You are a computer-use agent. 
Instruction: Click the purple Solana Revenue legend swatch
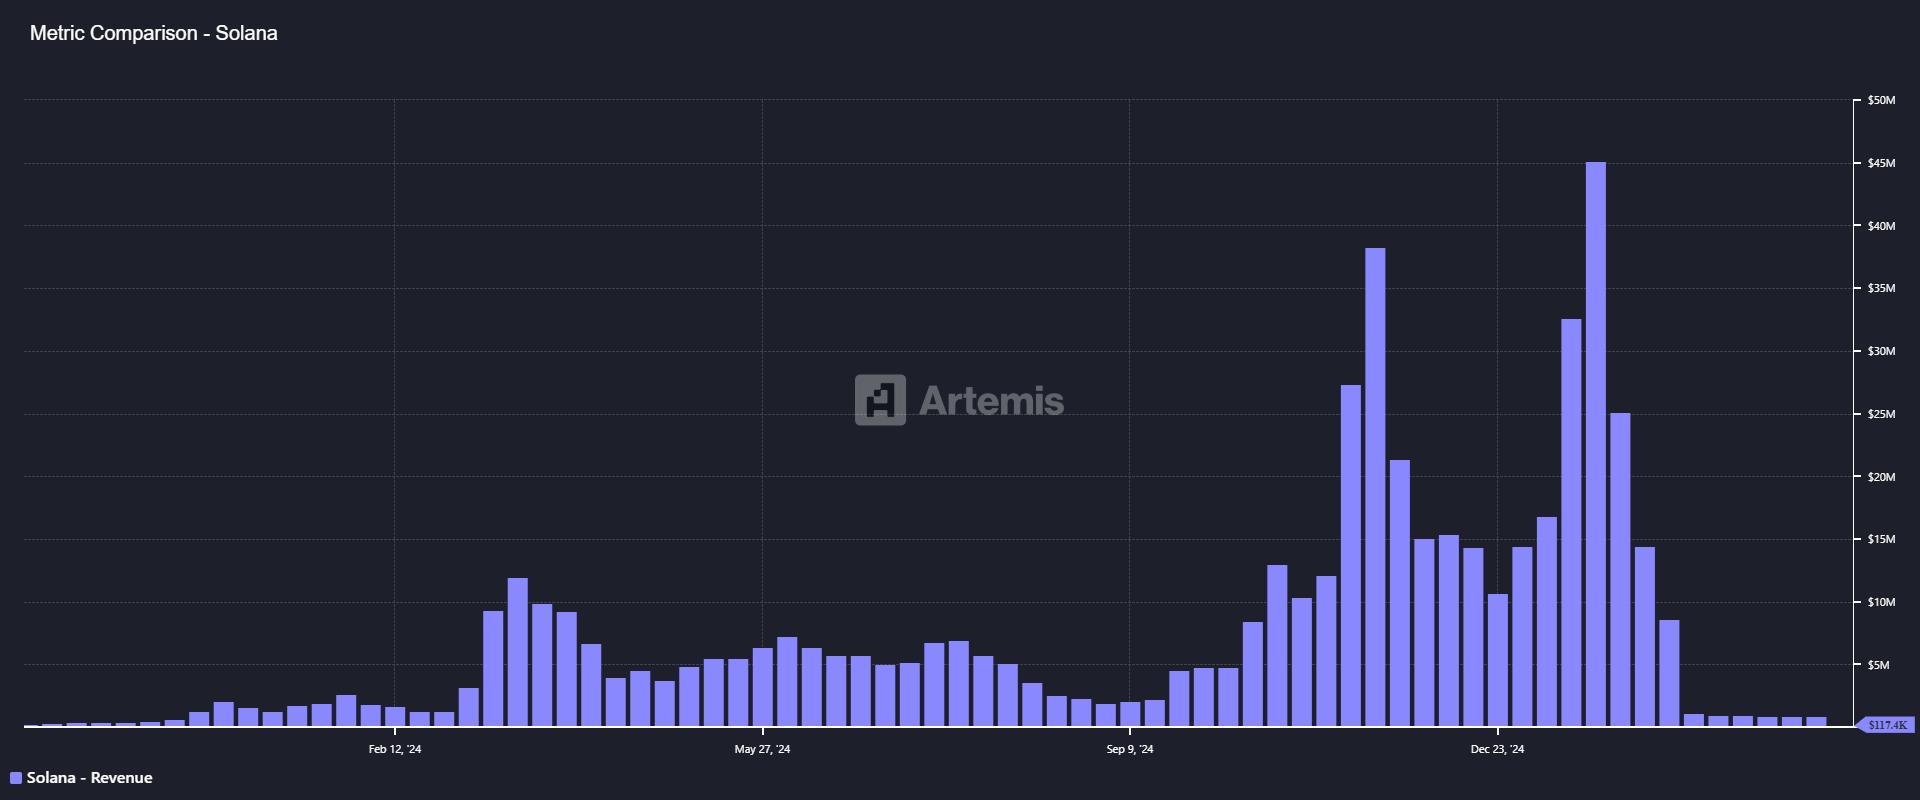(16, 778)
